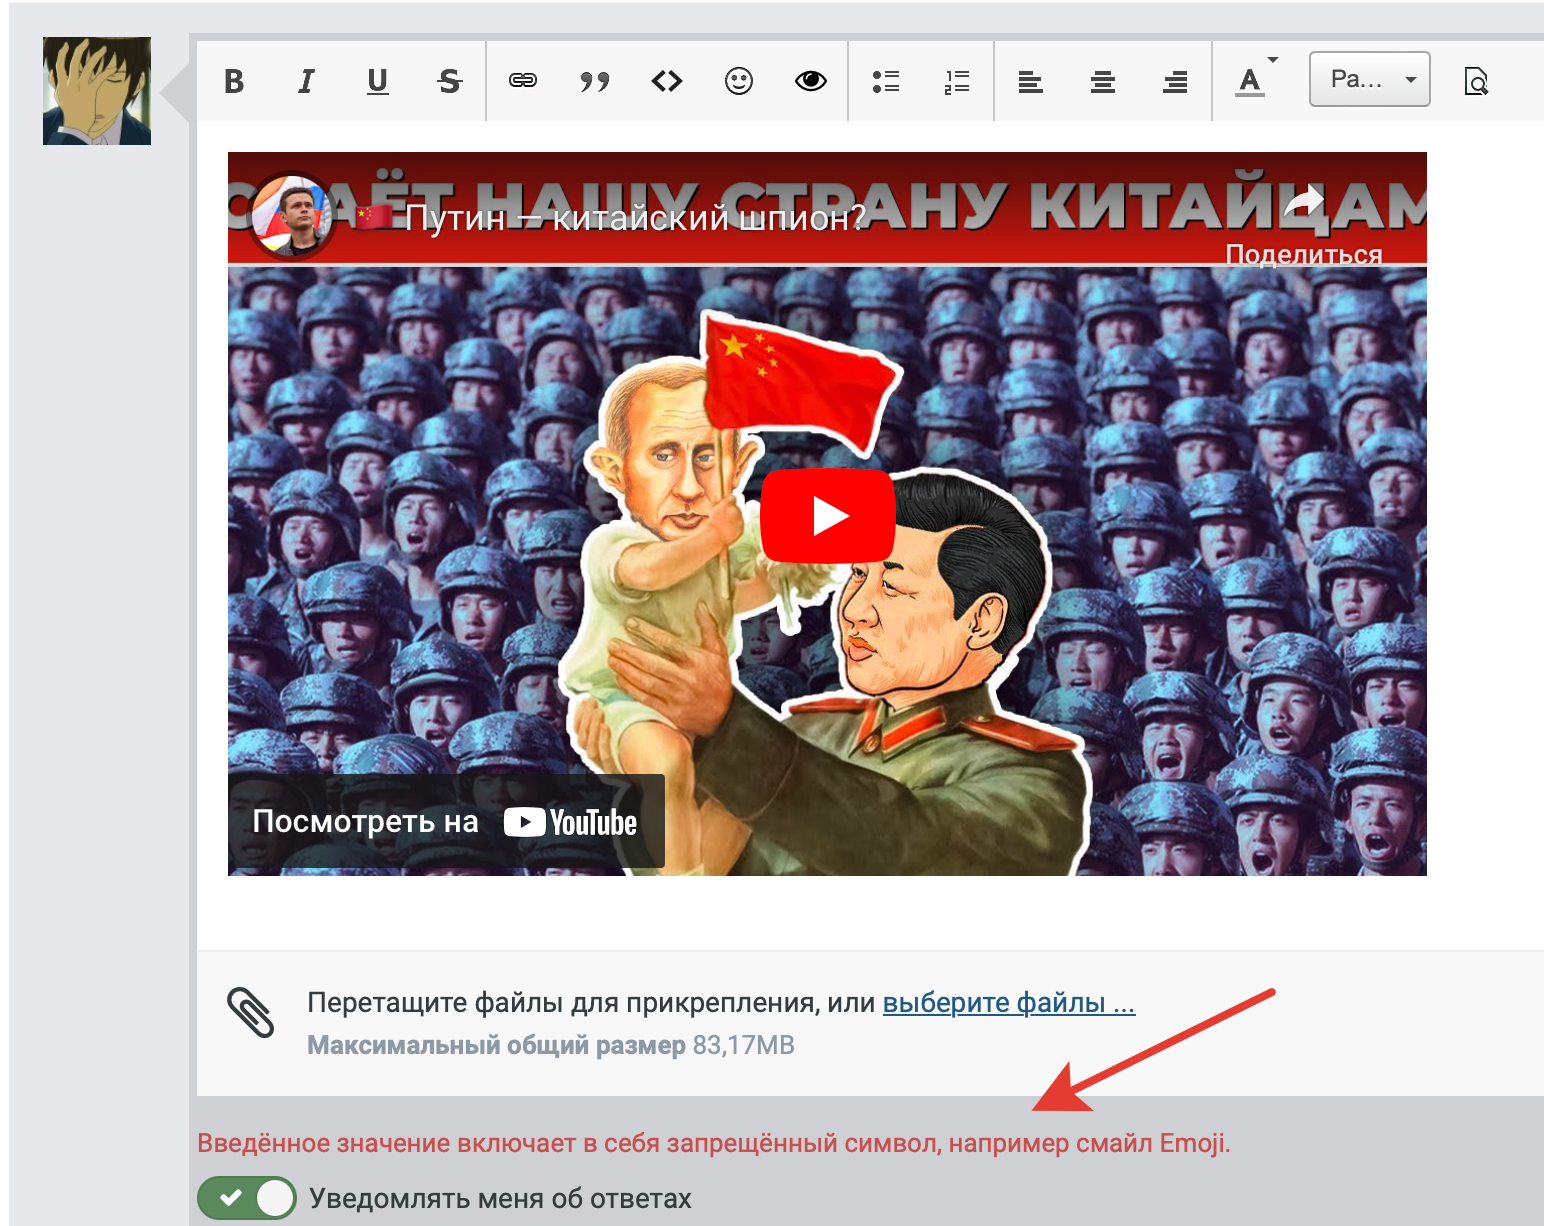Align text to the left

click(1031, 81)
